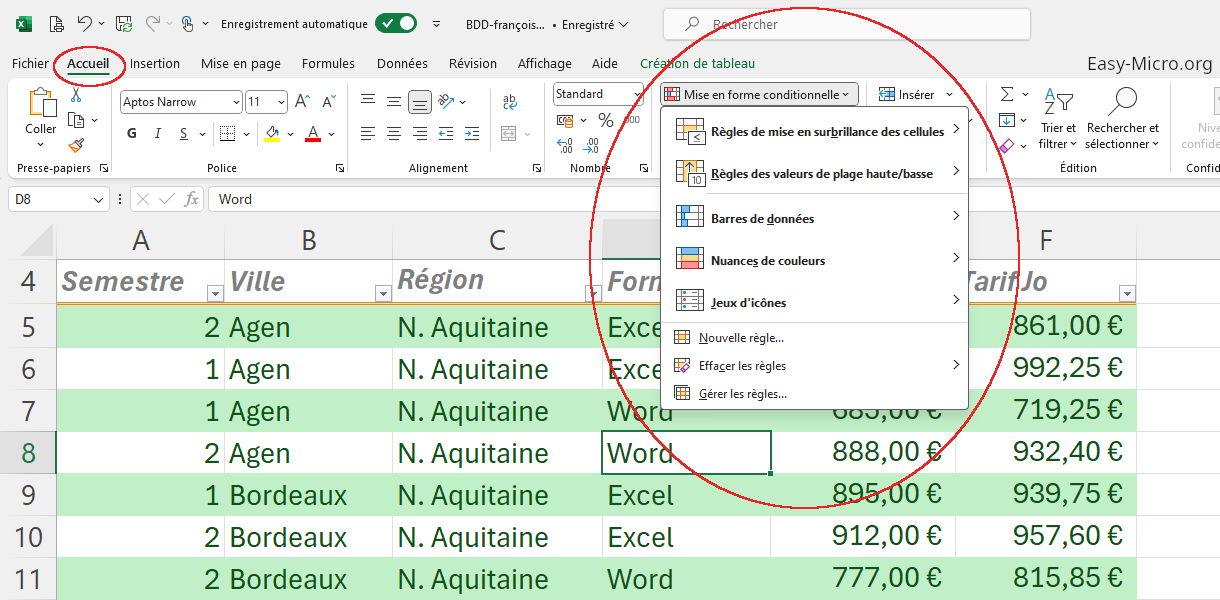The width and height of the screenshot is (1220, 600).
Task: Open Règles de mise en surbrillance submenu
Action: tap(814, 130)
